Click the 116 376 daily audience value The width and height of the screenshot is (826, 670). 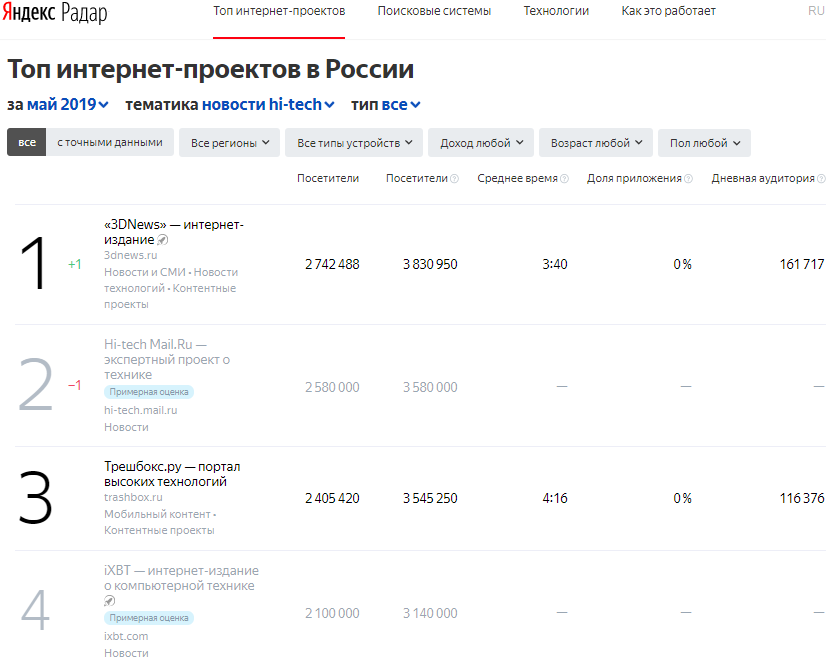802,498
